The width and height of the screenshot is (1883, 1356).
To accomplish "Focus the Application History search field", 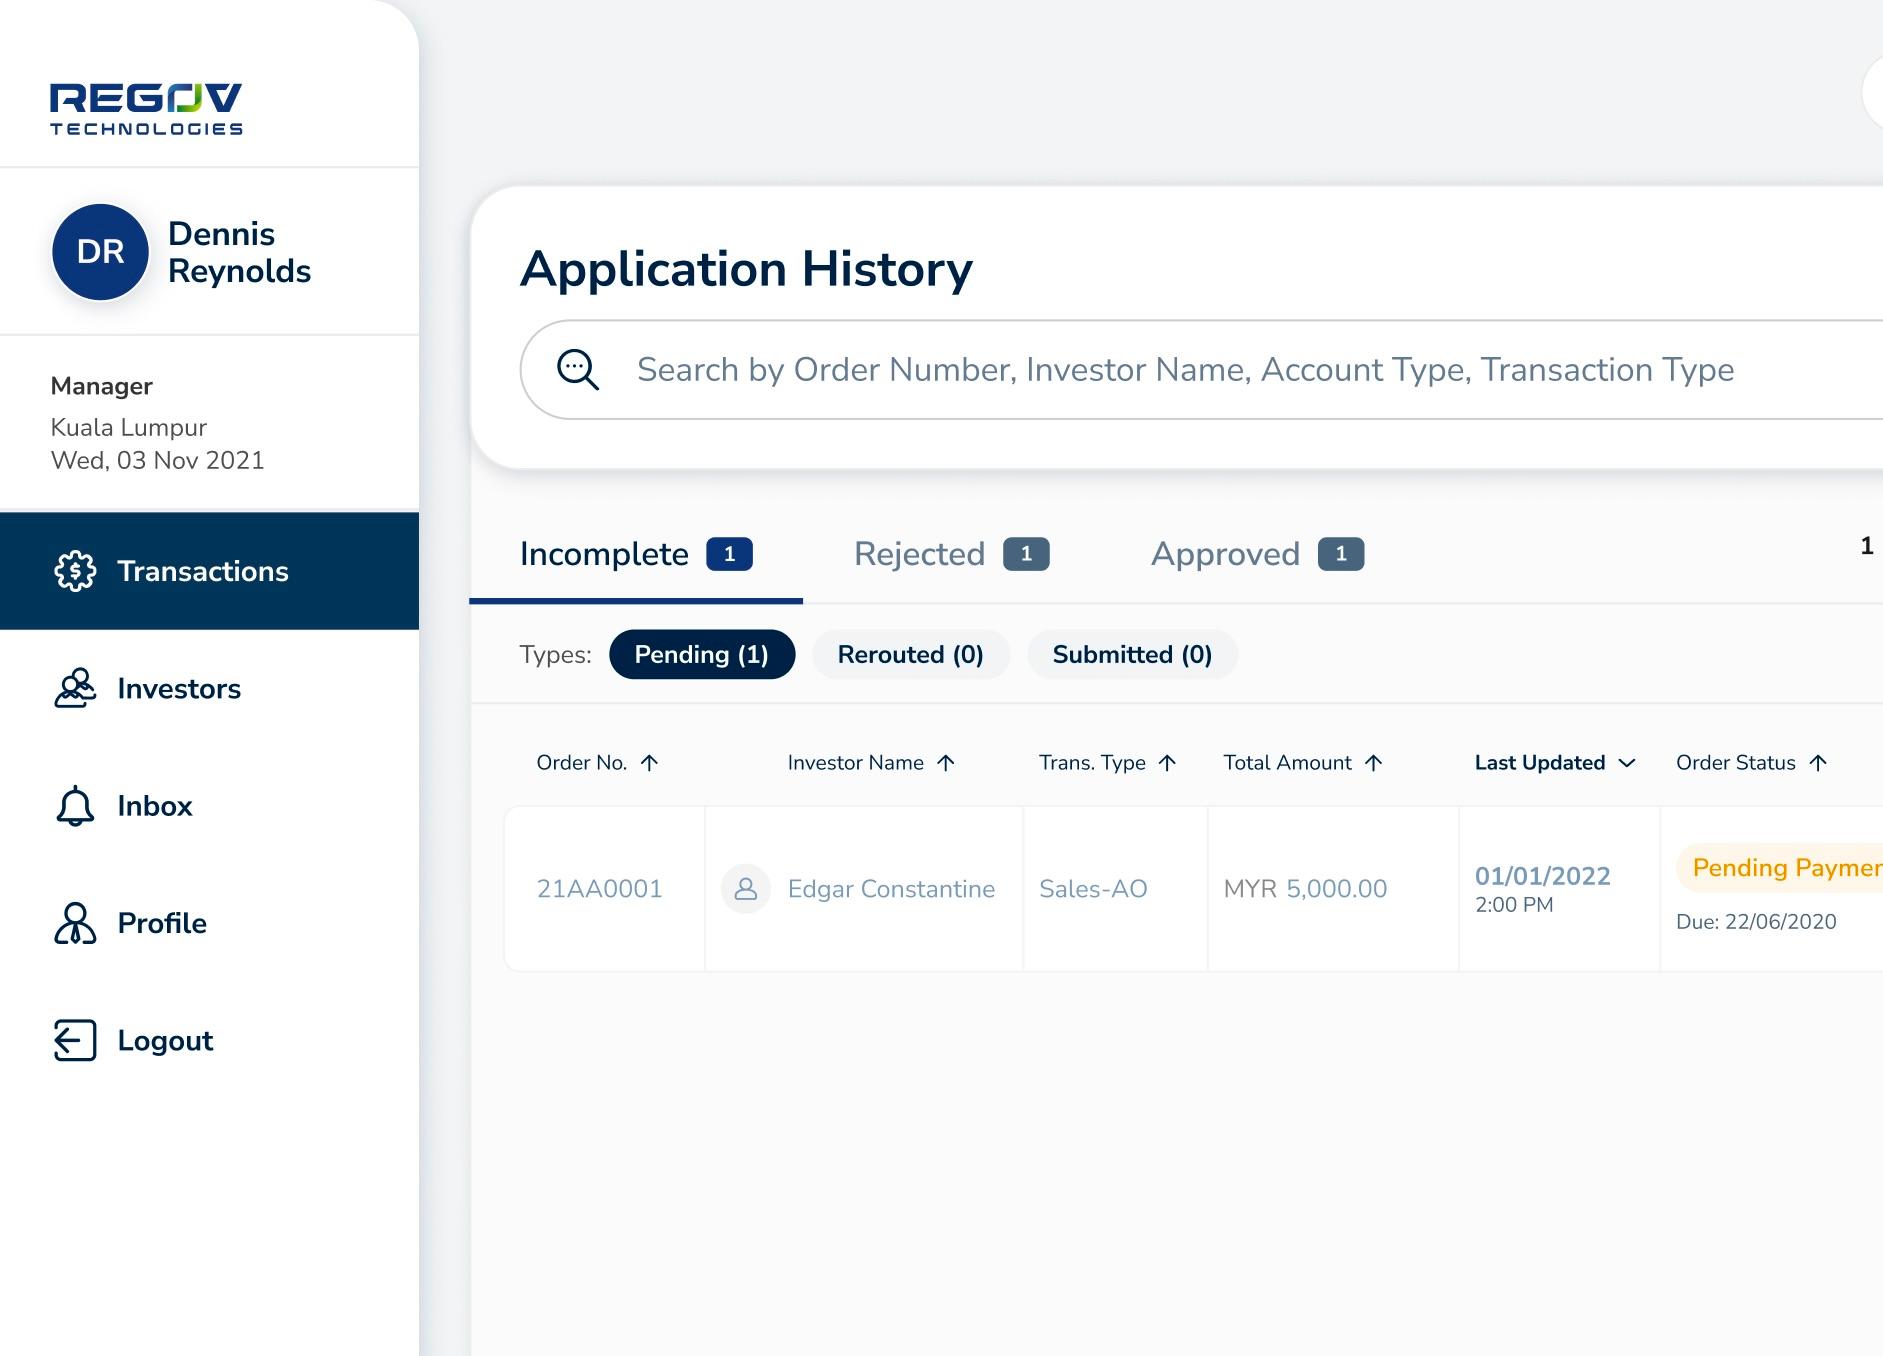I will point(1185,370).
